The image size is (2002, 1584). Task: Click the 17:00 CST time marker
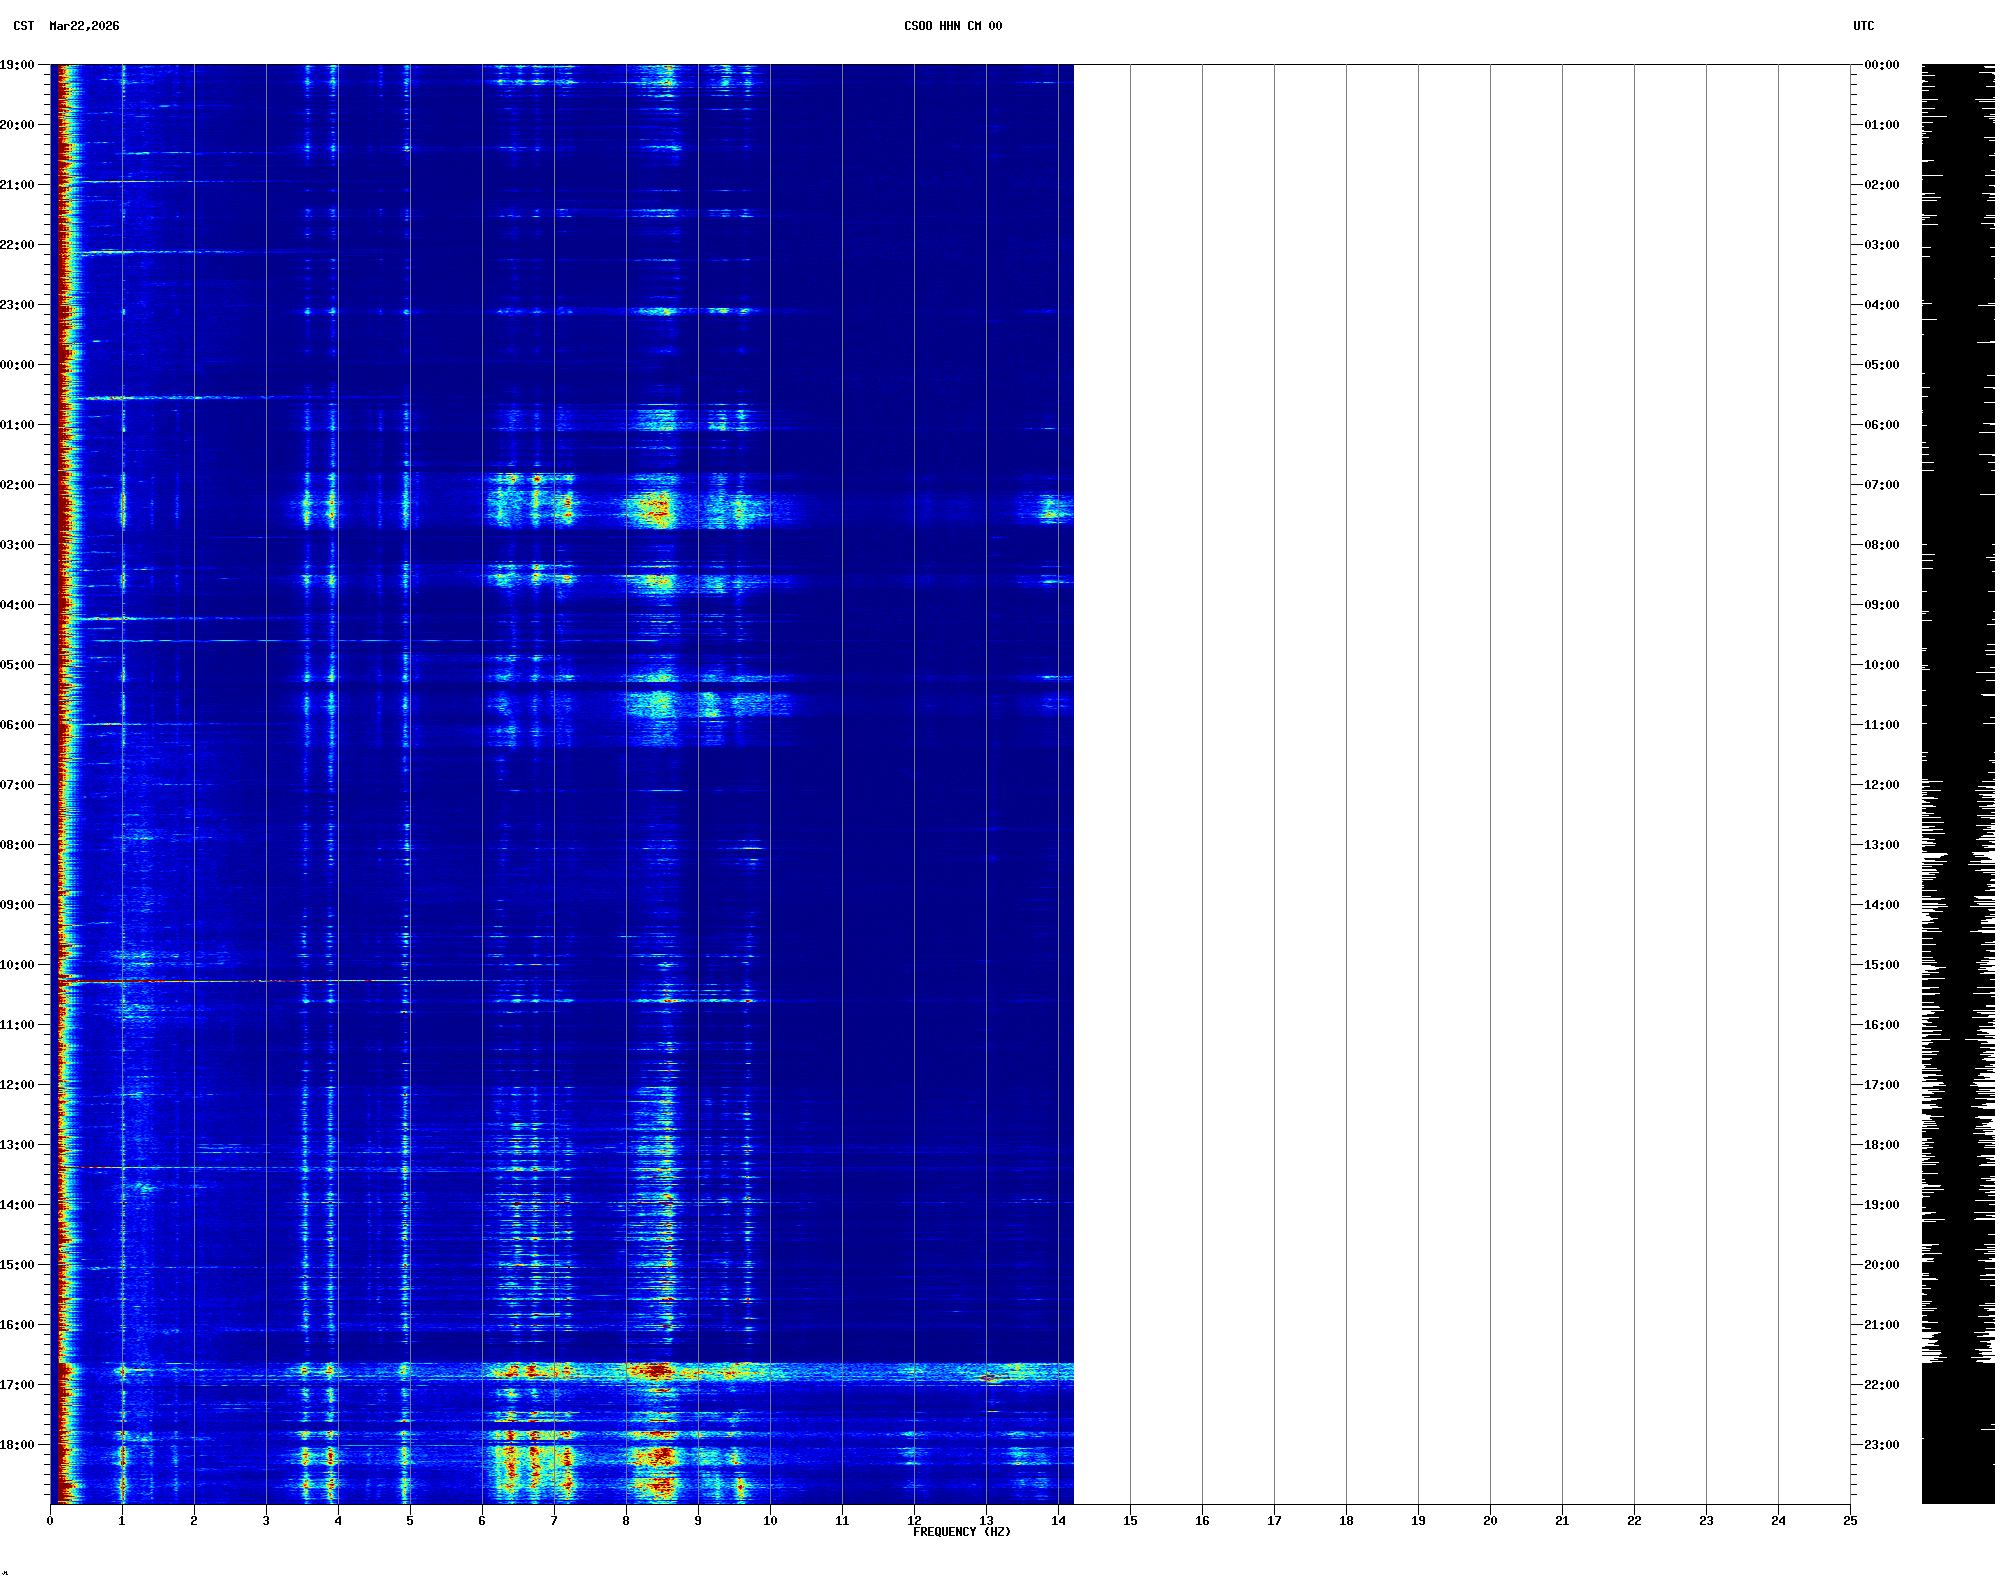pos(18,1385)
